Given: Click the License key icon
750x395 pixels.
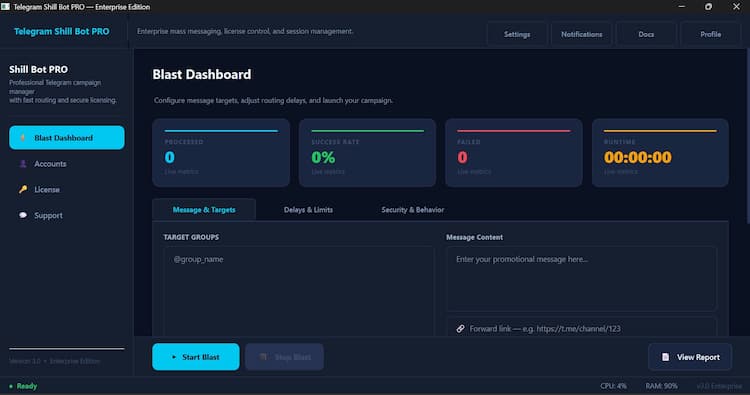Looking at the screenshot, I should click(x=22, y=189).
